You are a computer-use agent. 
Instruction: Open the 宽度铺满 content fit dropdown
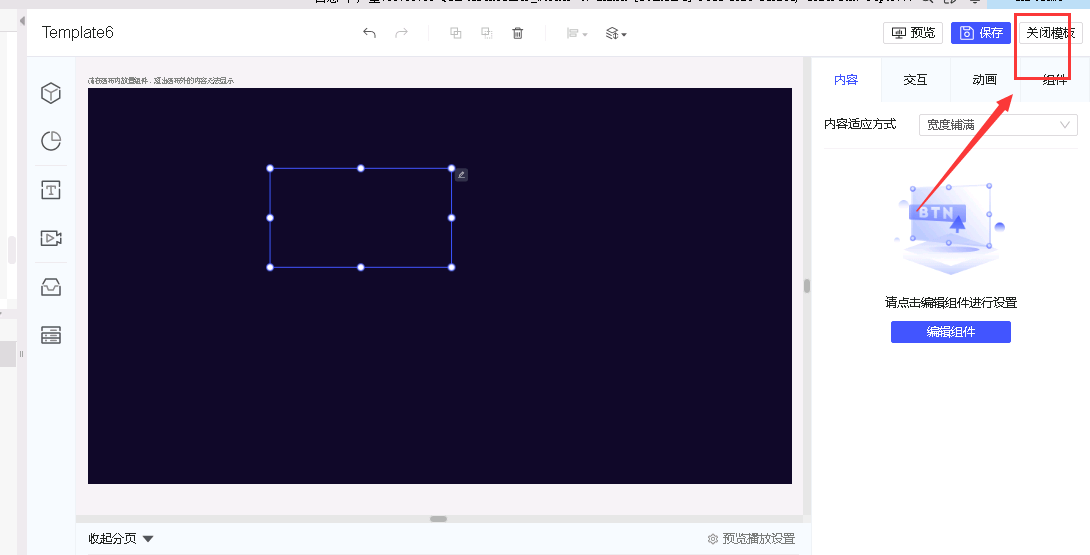998,124
